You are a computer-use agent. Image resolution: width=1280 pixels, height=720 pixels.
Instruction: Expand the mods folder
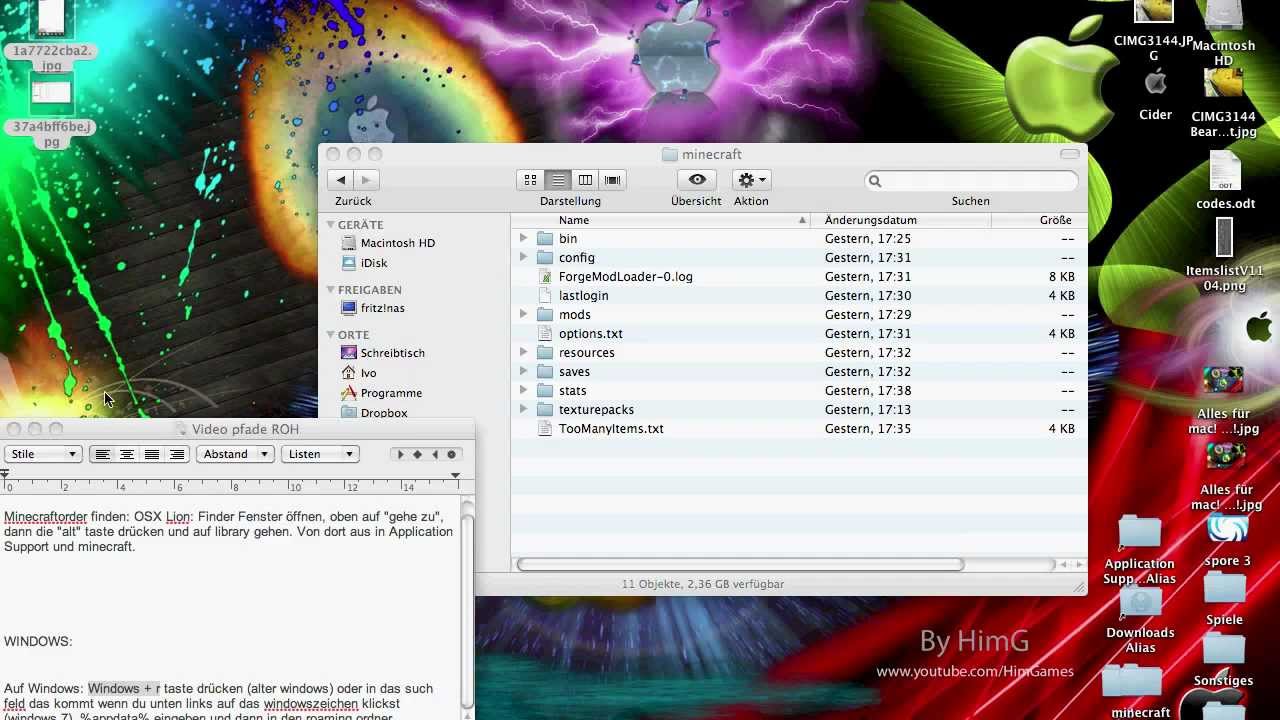coord(523,314)
